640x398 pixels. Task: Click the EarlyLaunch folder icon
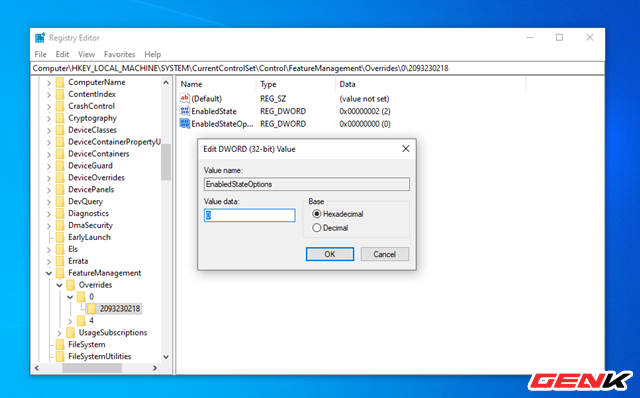tap(60, 237)
